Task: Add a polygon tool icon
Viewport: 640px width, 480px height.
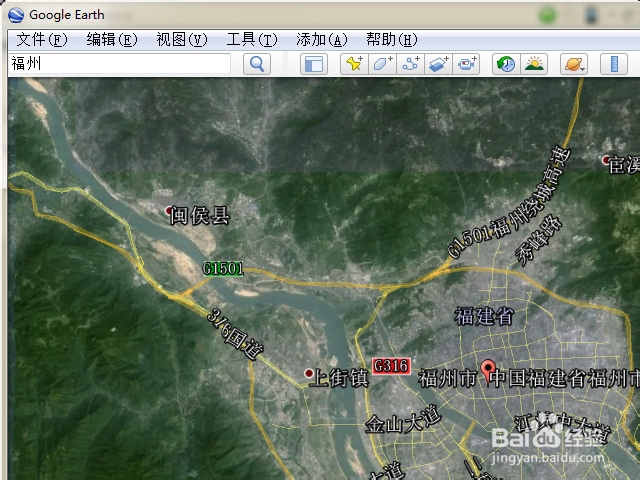Action: tap(382, 64)
